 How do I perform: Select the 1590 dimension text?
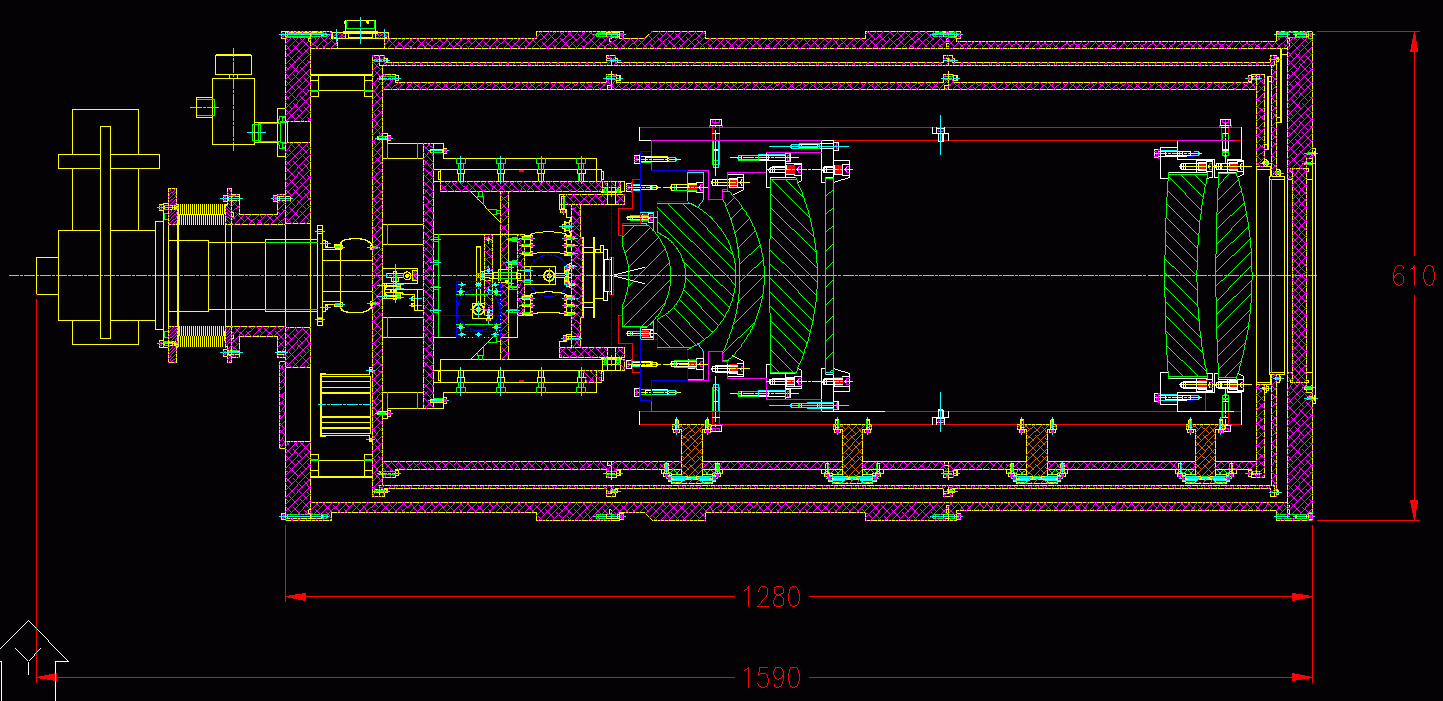[x=770, y=678]
